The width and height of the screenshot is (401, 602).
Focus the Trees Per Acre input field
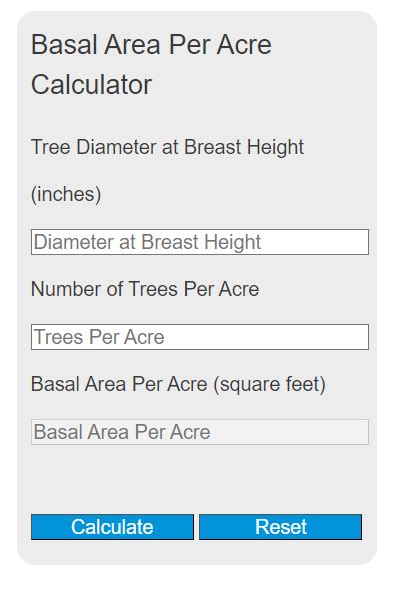[200, 337]
